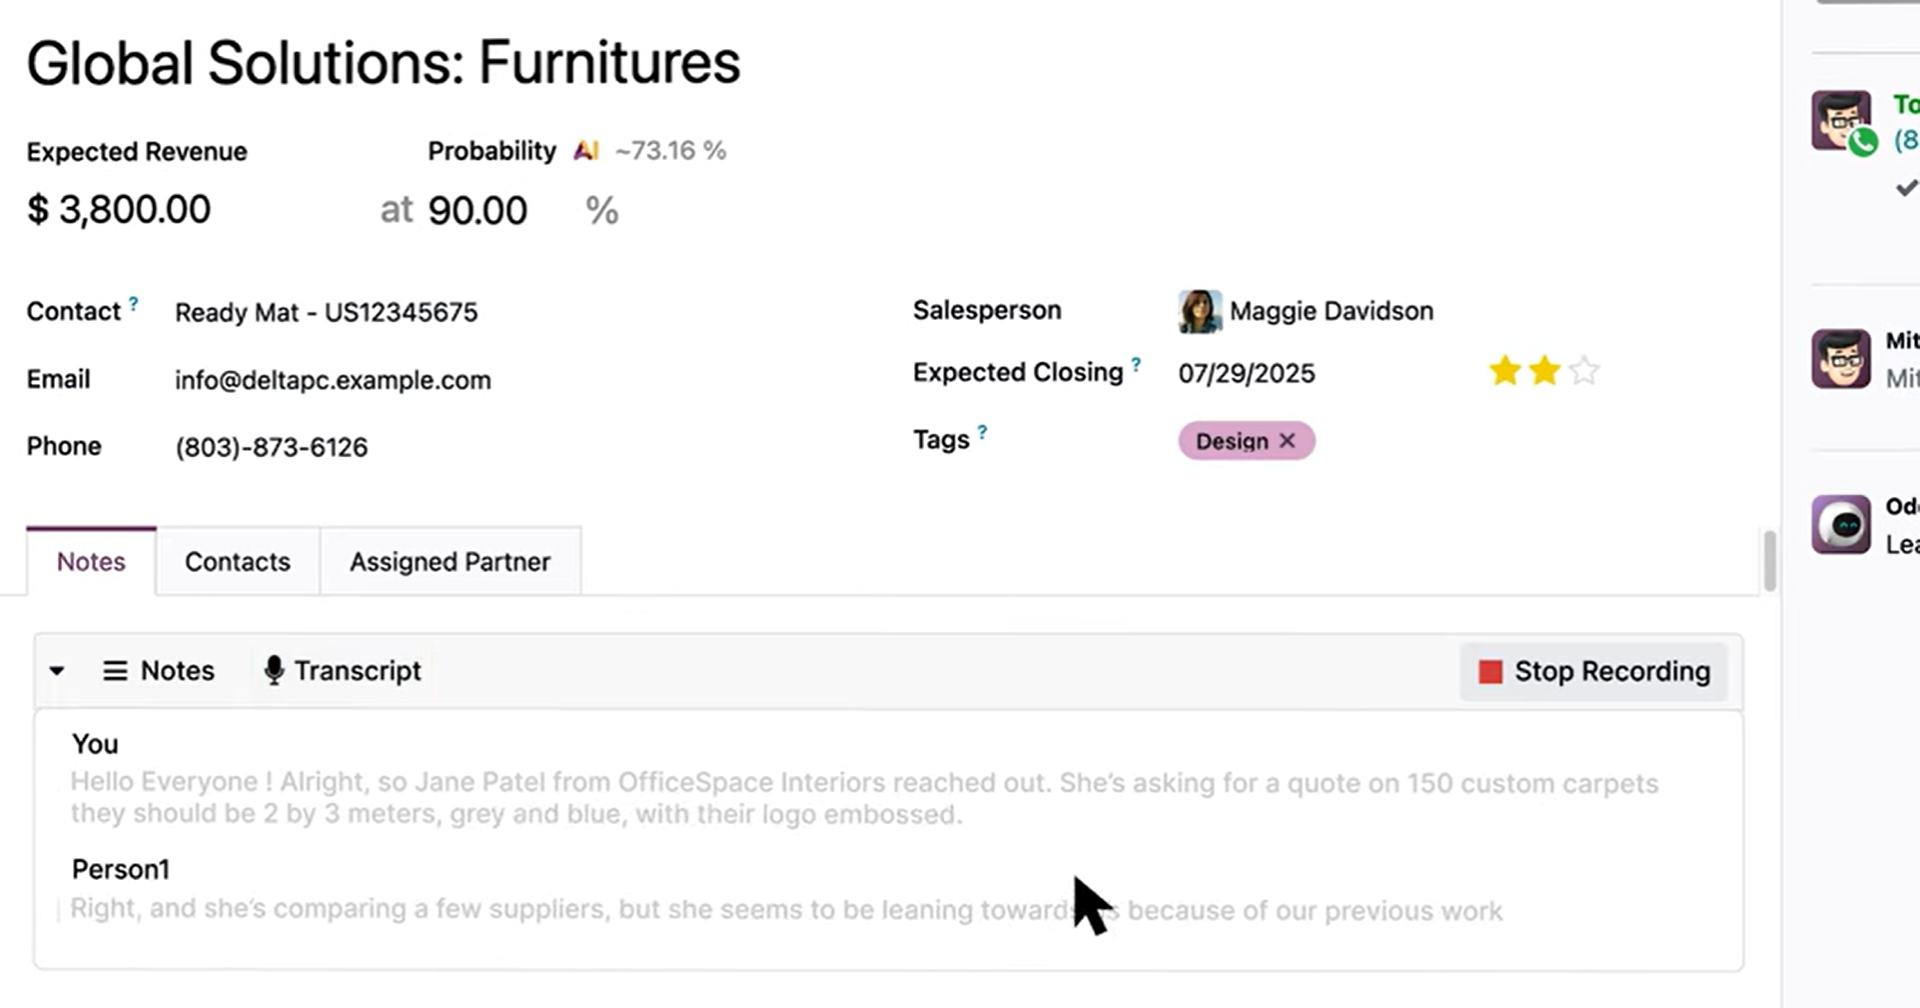The width and height of the screenshot is (1920, 1008).
Task: Click the AI probability icon
Action: [x=586, y=151]
